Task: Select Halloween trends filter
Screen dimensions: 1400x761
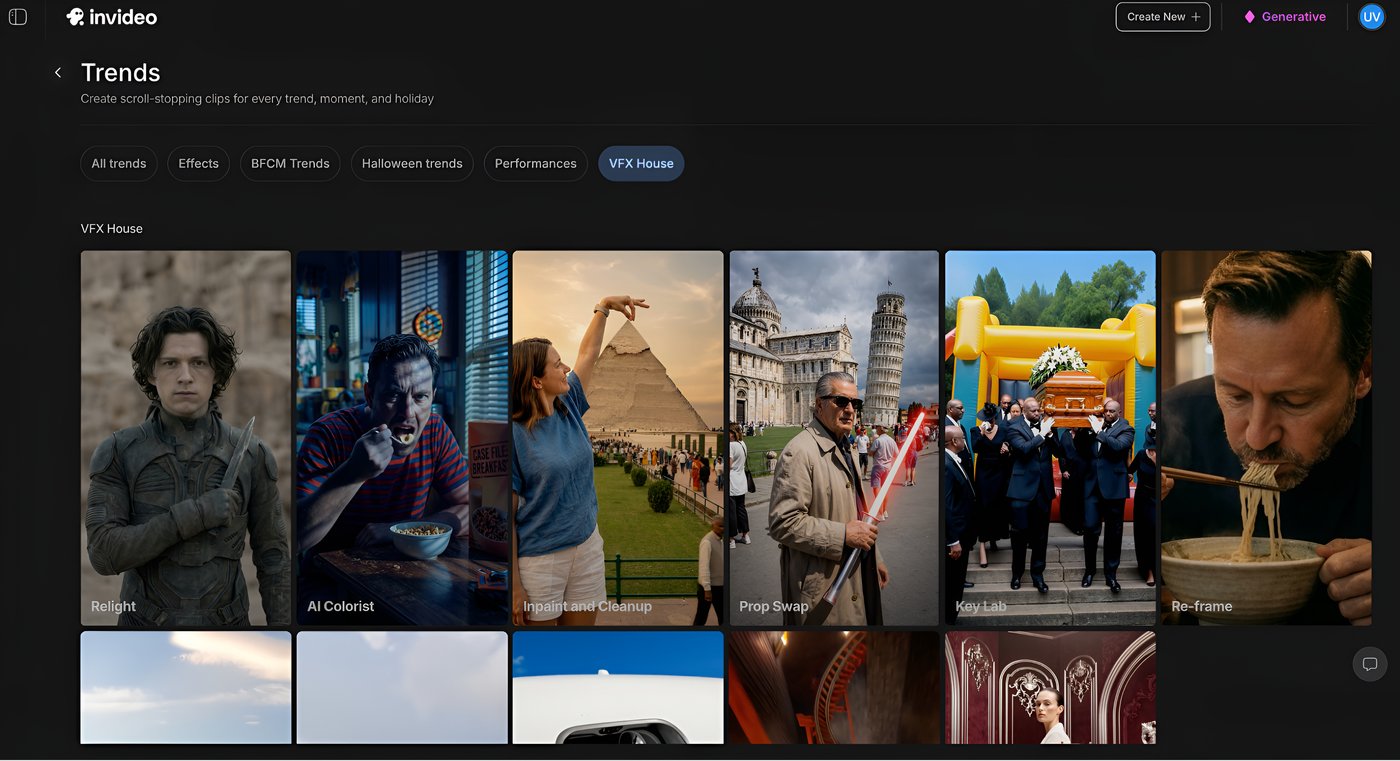Action: 412,164
